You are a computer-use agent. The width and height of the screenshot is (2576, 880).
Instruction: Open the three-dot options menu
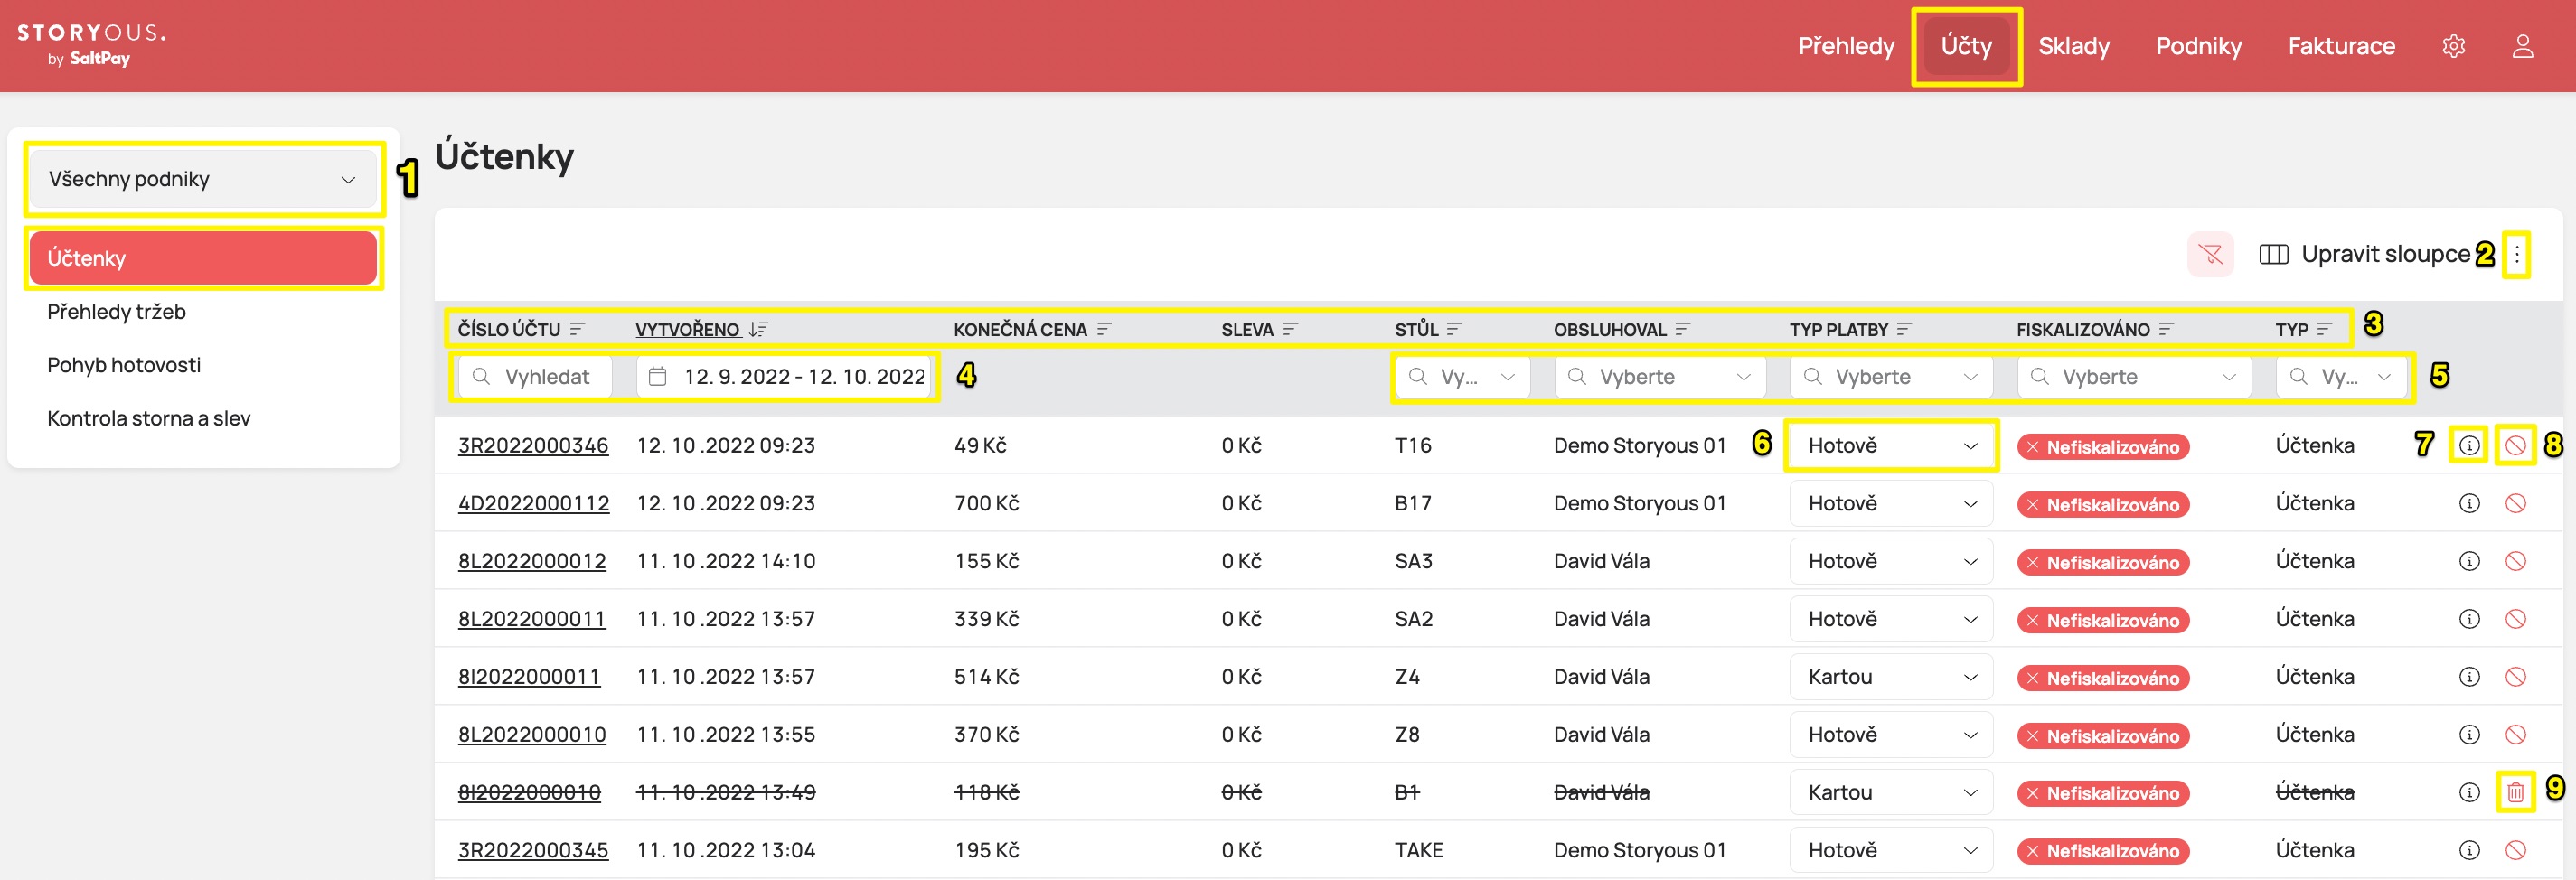point(2516,254)
